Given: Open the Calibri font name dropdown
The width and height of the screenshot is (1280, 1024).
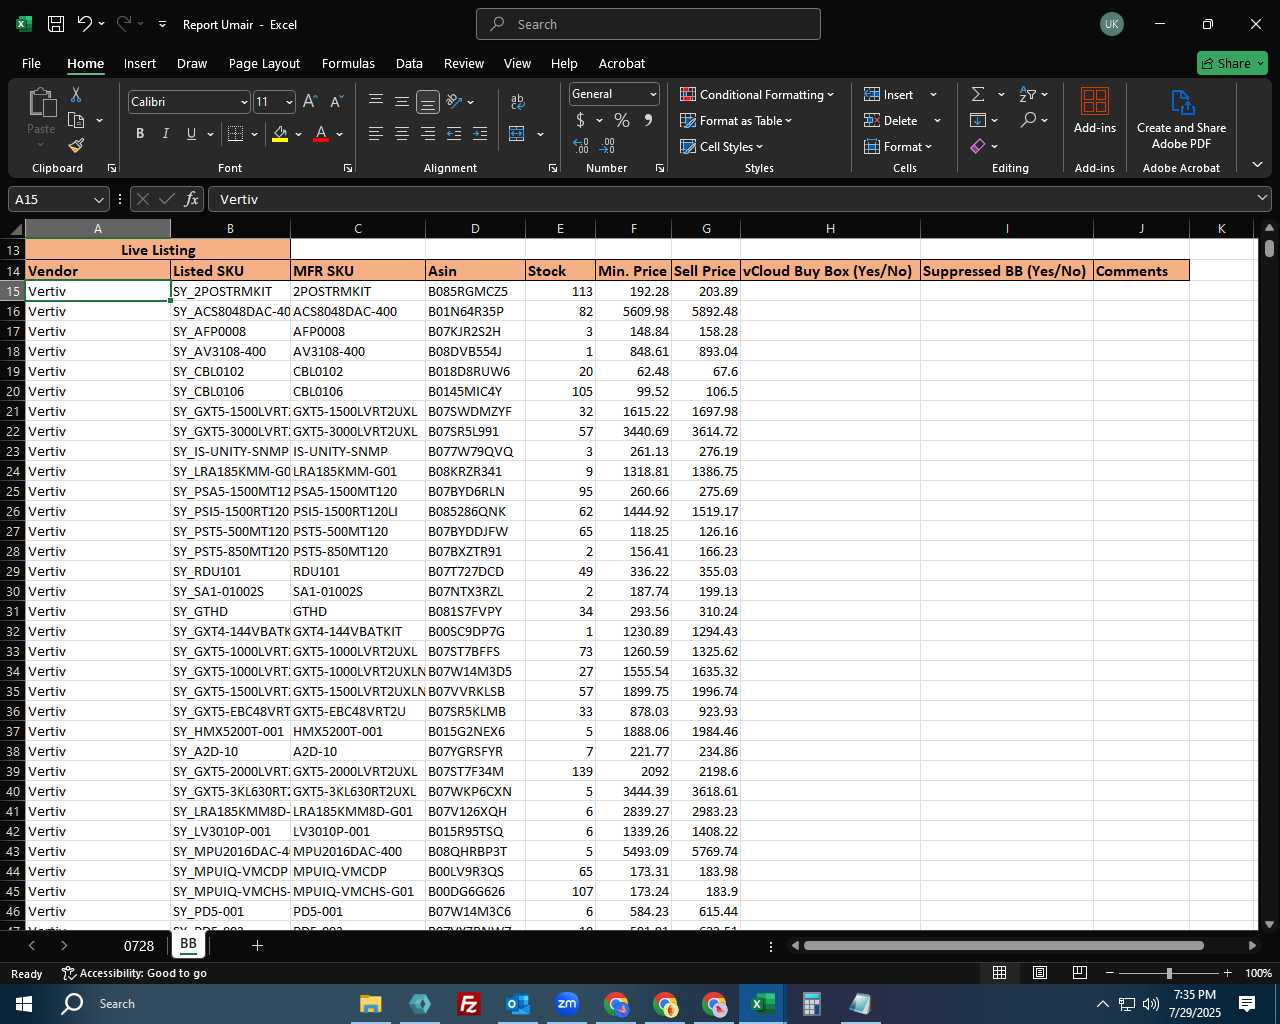Looking at the screenshot, I should [x=243, y=102].
